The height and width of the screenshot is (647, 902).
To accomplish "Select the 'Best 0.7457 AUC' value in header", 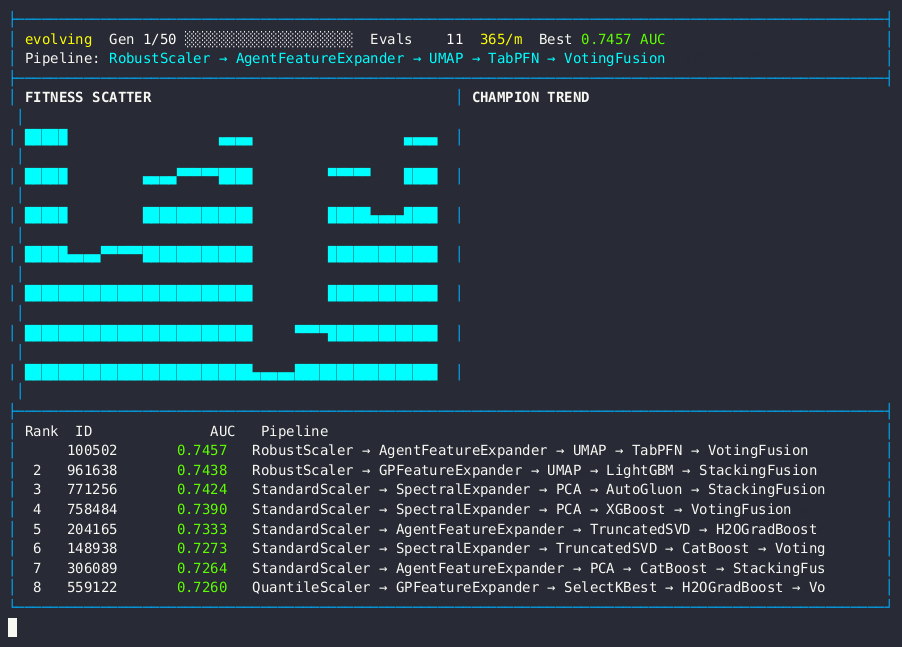I will (602, 39).
